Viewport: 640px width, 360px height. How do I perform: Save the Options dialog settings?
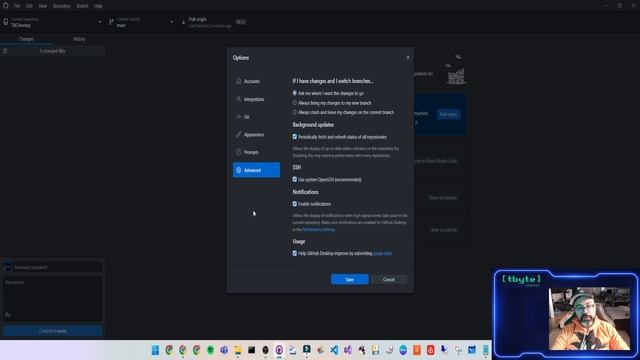pyautogui.click(x=350, y=280)
